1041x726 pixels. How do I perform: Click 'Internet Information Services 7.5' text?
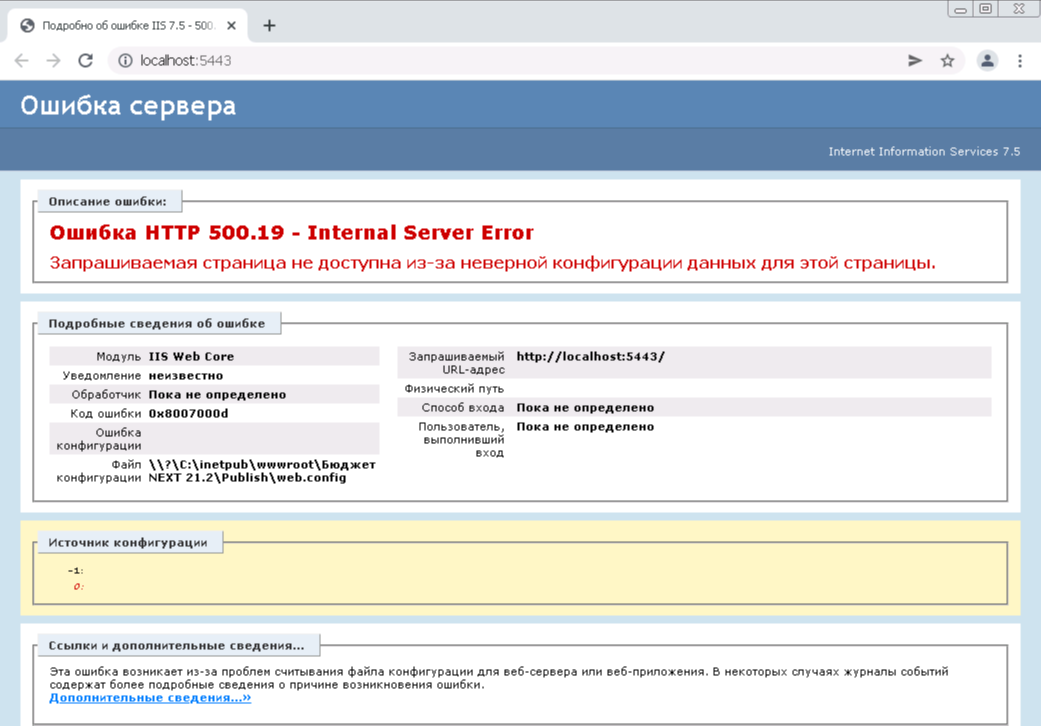point(924,151)
